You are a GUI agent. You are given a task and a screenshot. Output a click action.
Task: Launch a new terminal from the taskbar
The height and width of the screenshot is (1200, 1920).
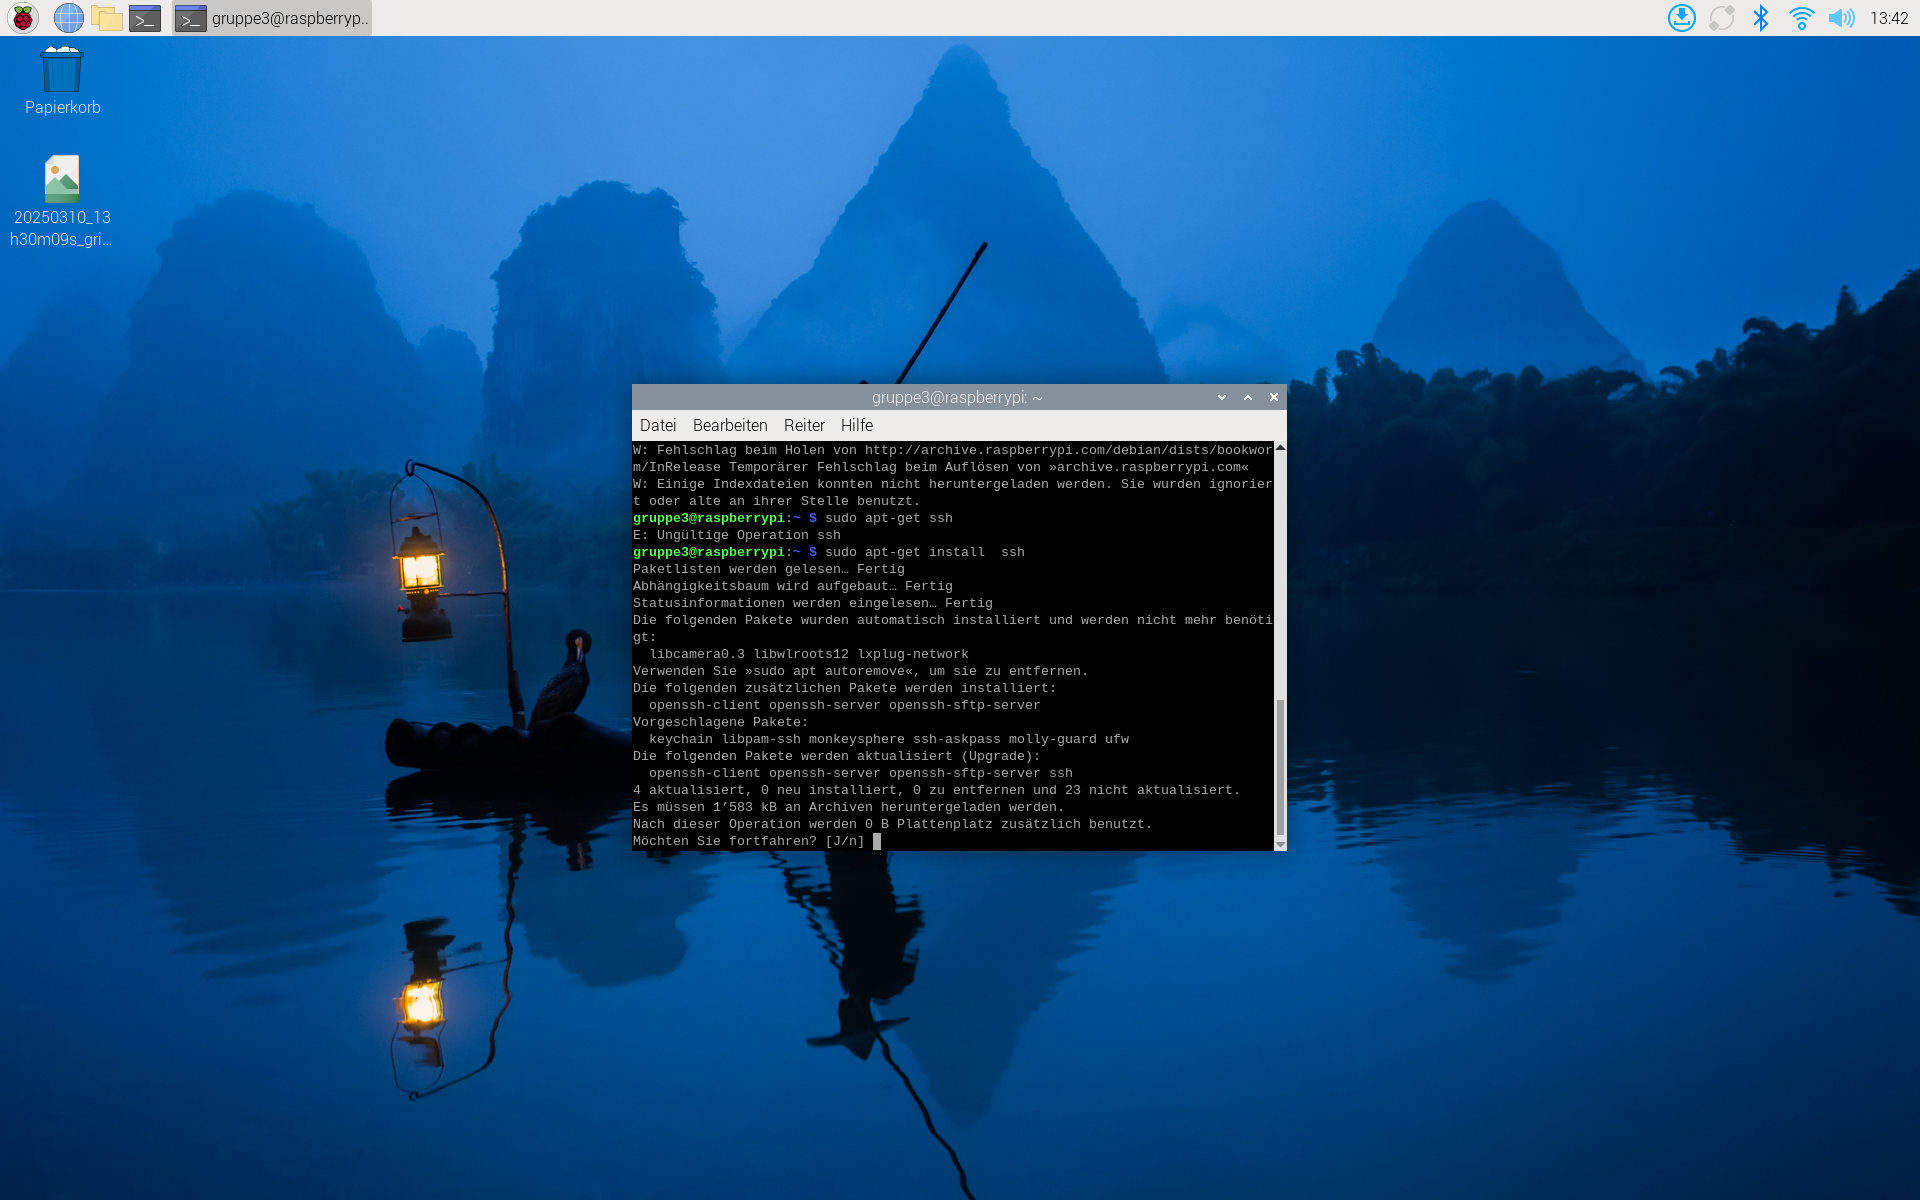point(145,18)
